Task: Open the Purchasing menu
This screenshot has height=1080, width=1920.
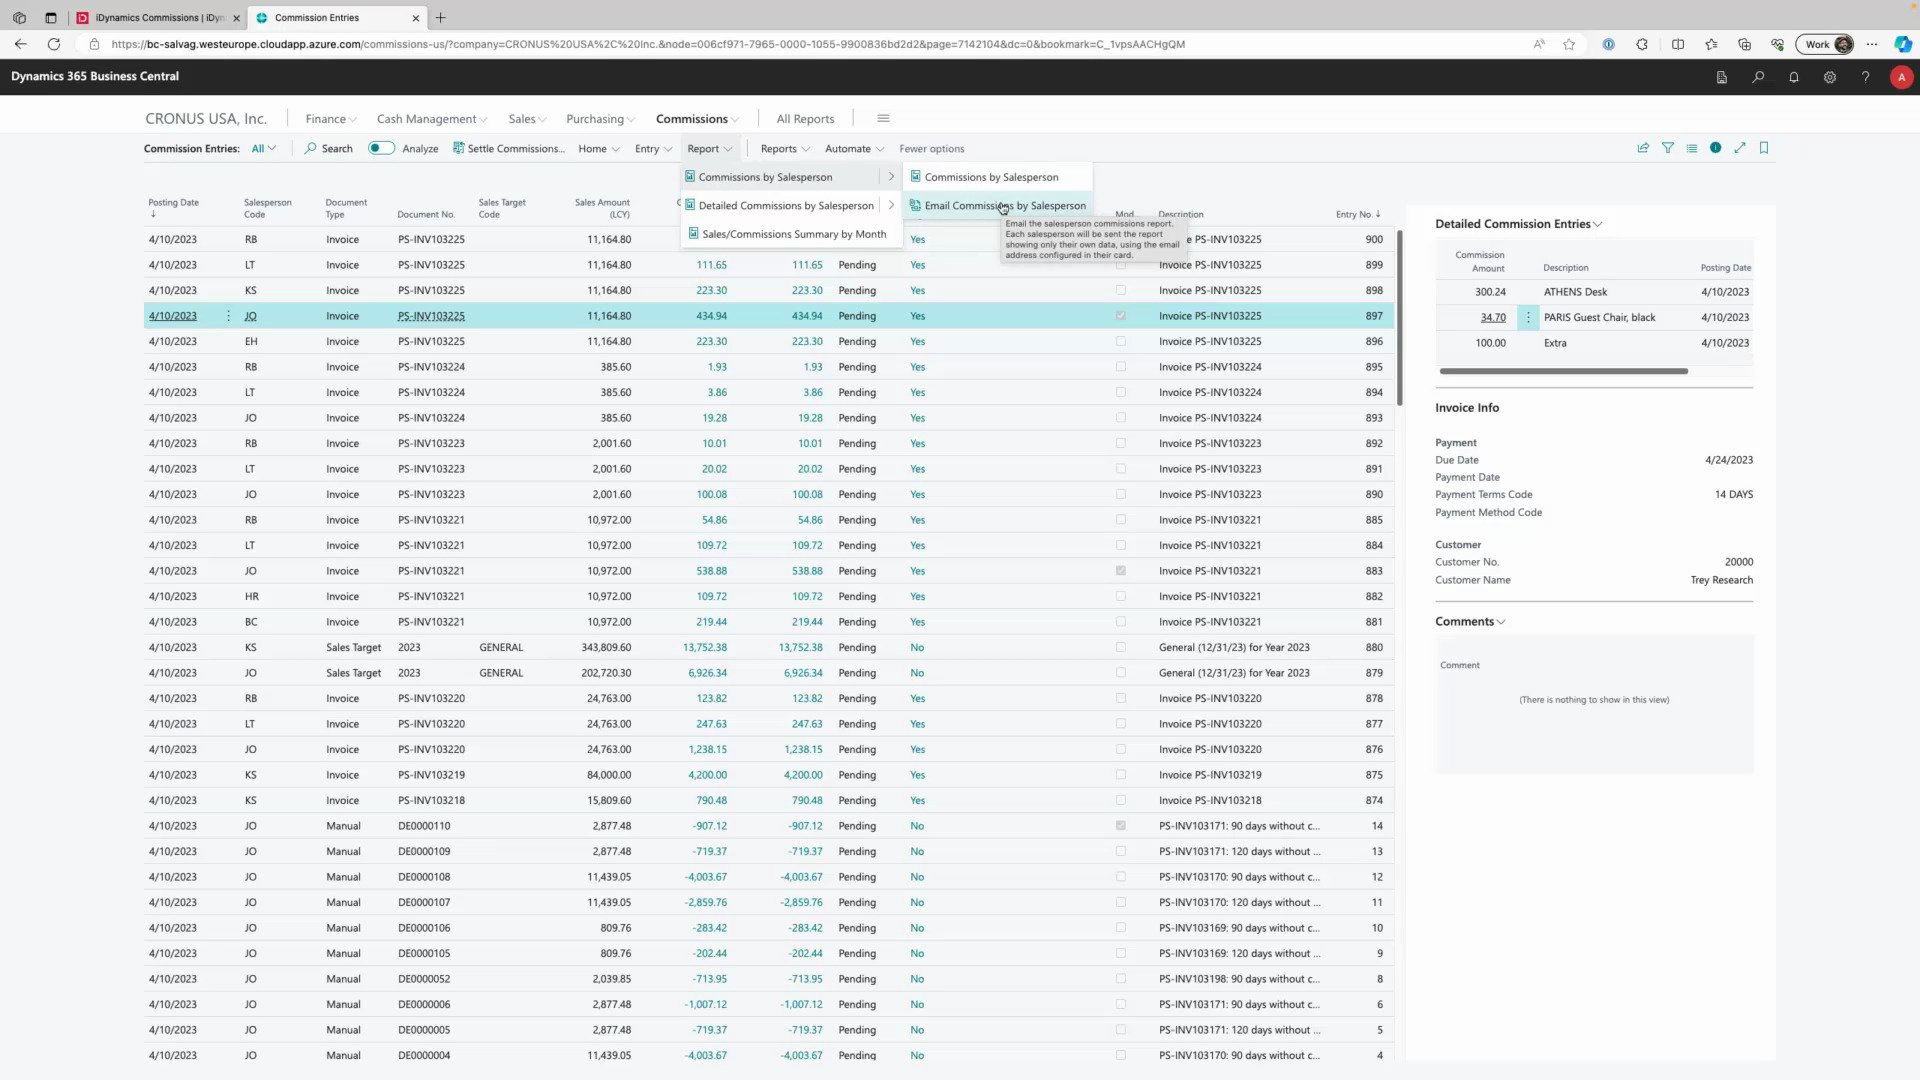Action: point(599,118)
